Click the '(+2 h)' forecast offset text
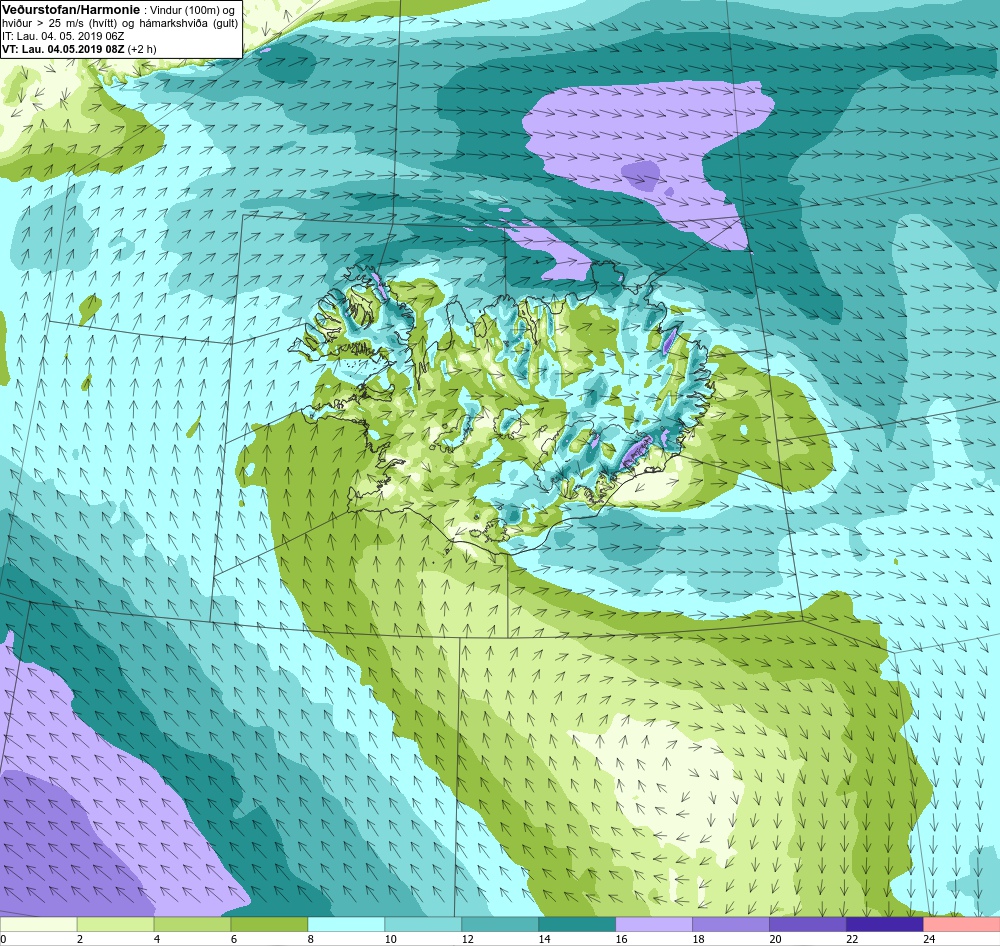The image size is (1000, 946). (142, 49)
